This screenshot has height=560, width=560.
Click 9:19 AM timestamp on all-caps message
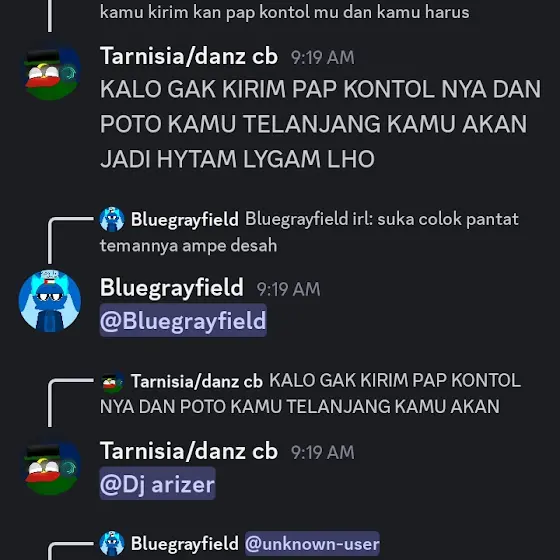coord(322,58)
